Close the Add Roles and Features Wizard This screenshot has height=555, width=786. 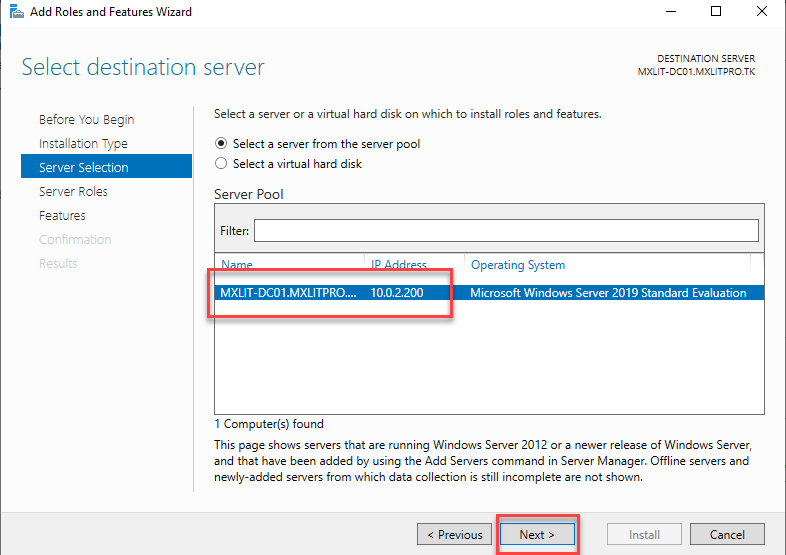(762, 12)
